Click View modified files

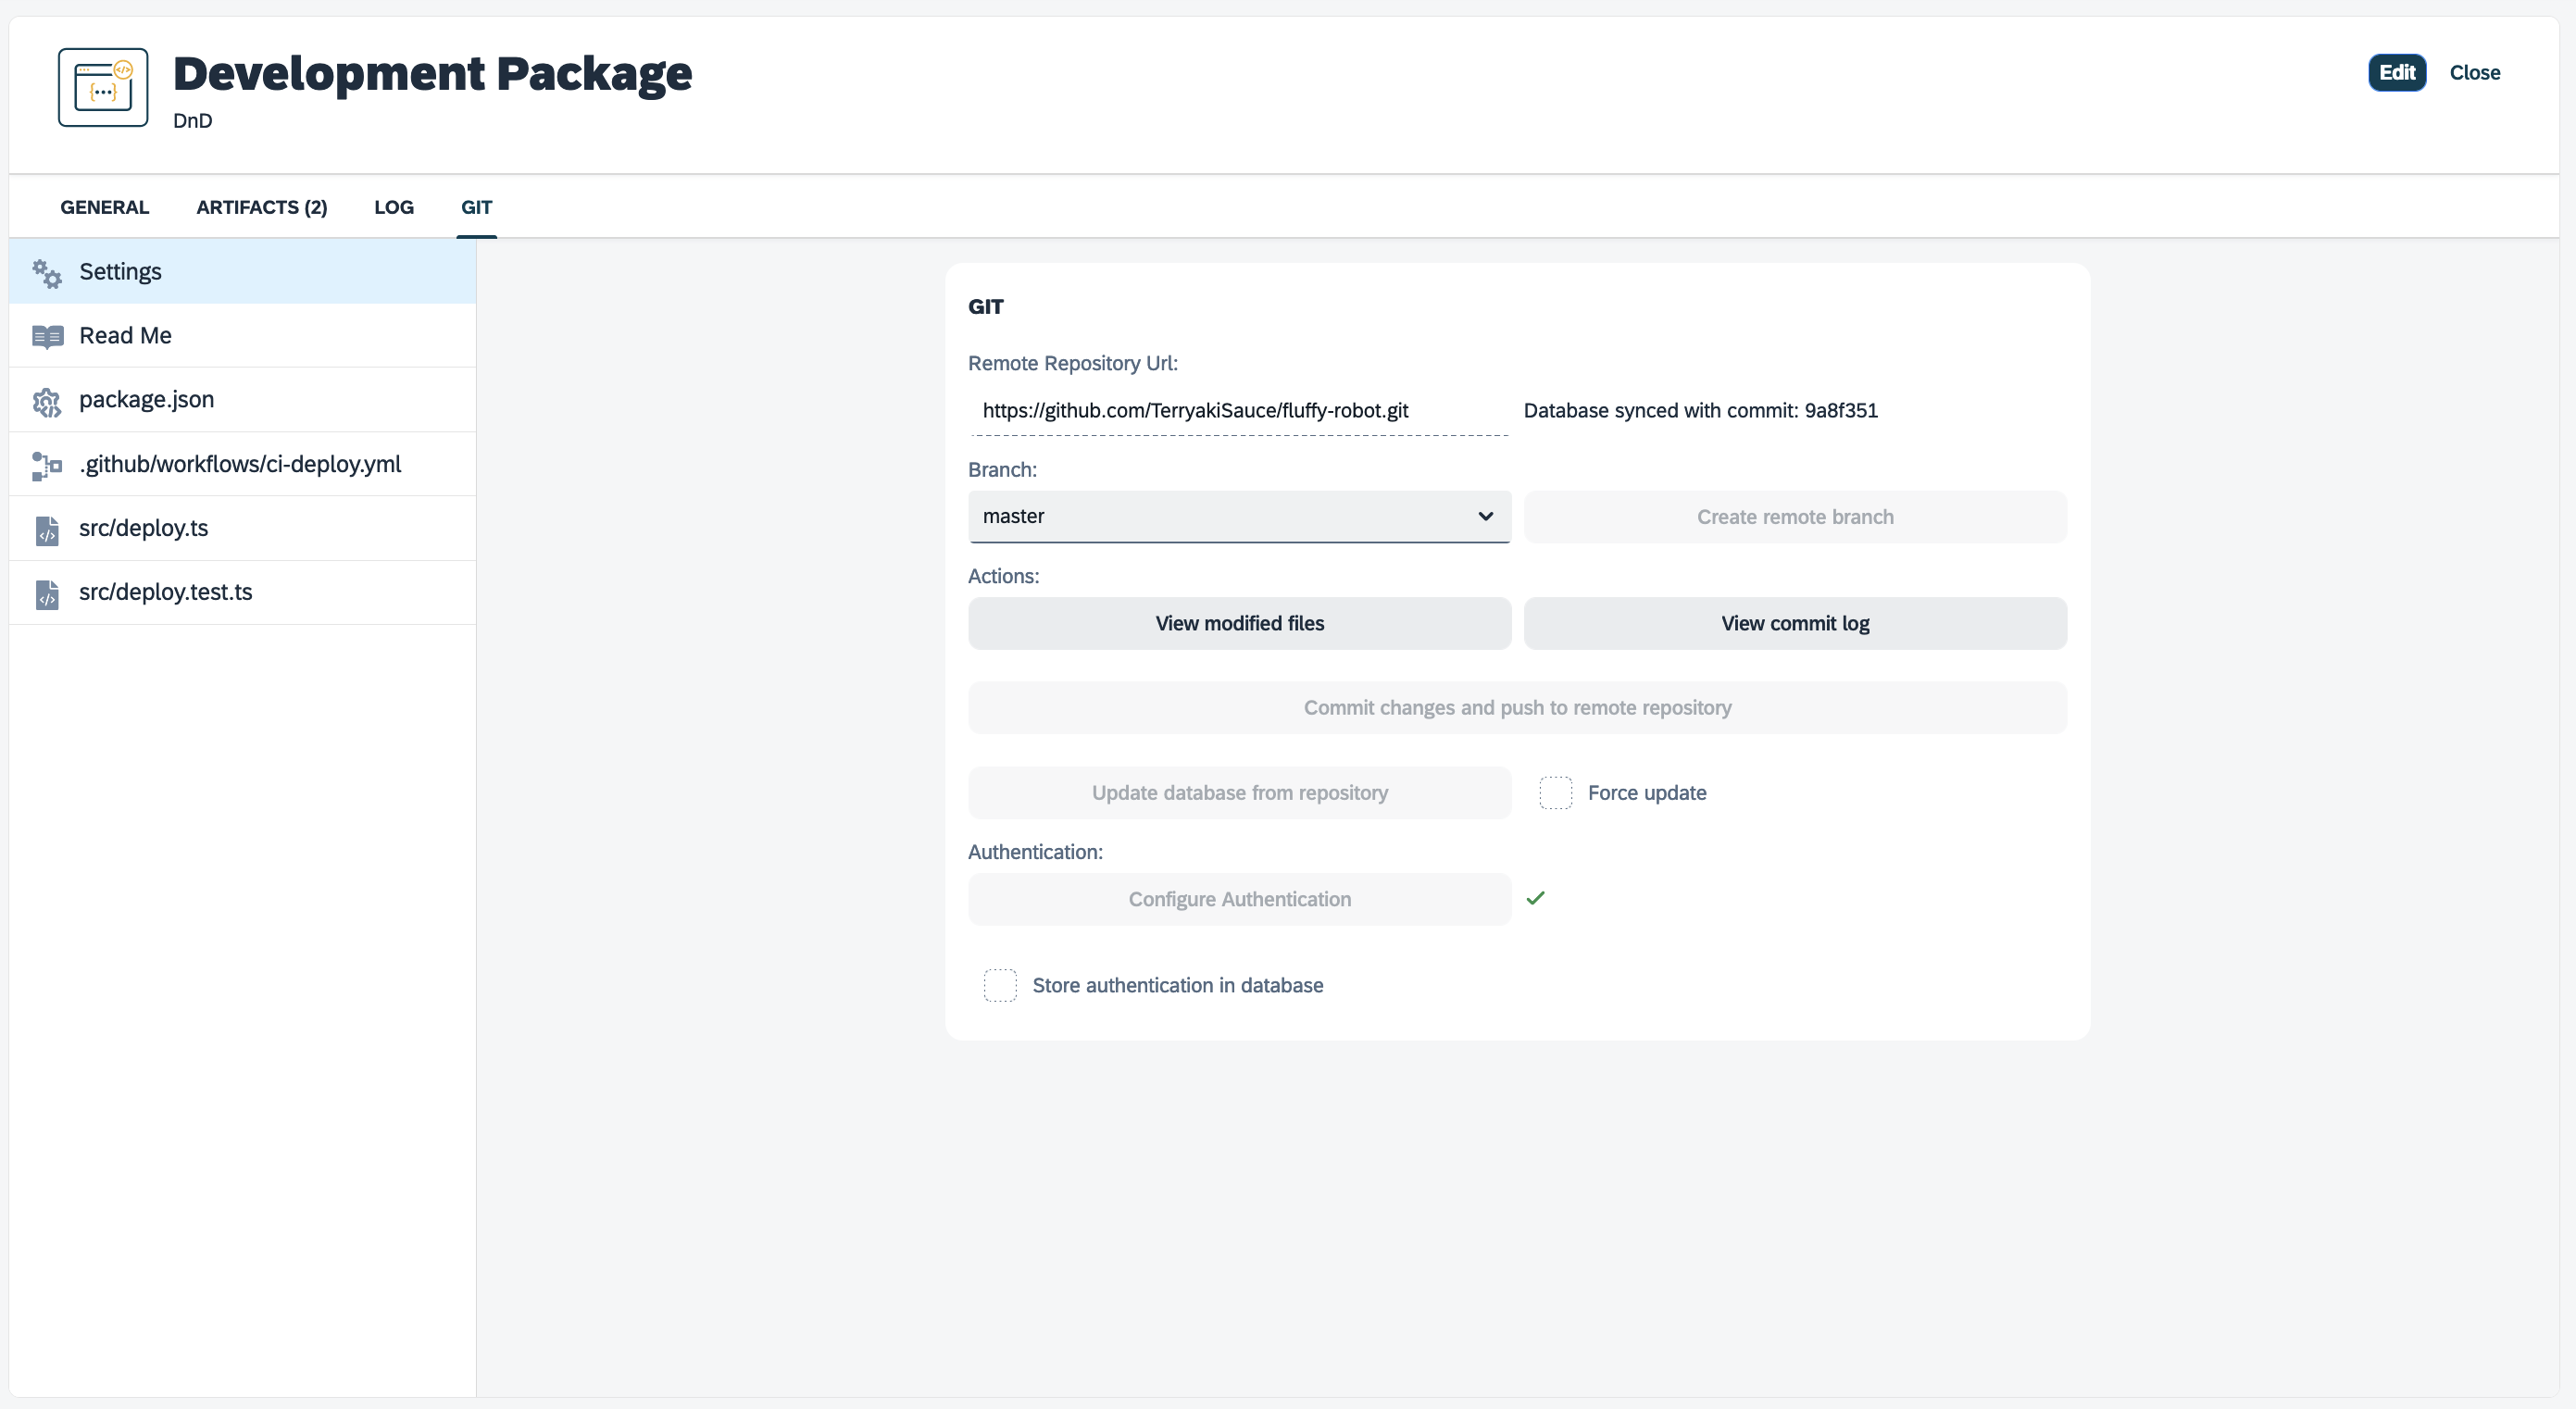coord(1239,623)
